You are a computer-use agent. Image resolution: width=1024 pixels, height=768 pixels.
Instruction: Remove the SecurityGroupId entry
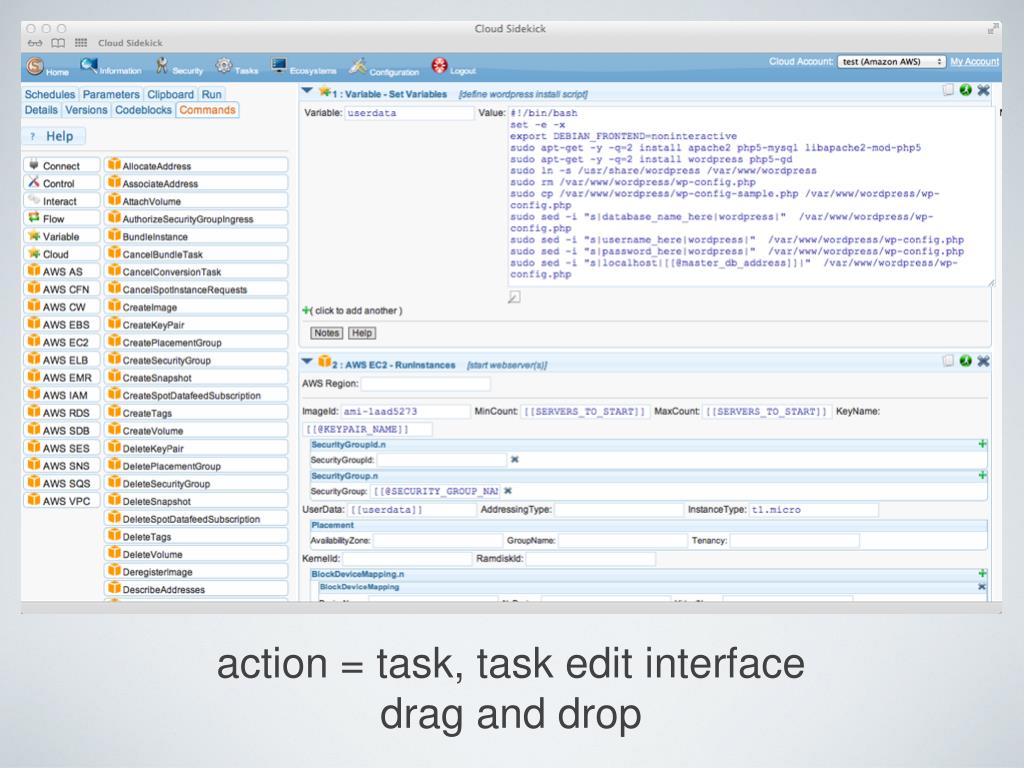515,460
